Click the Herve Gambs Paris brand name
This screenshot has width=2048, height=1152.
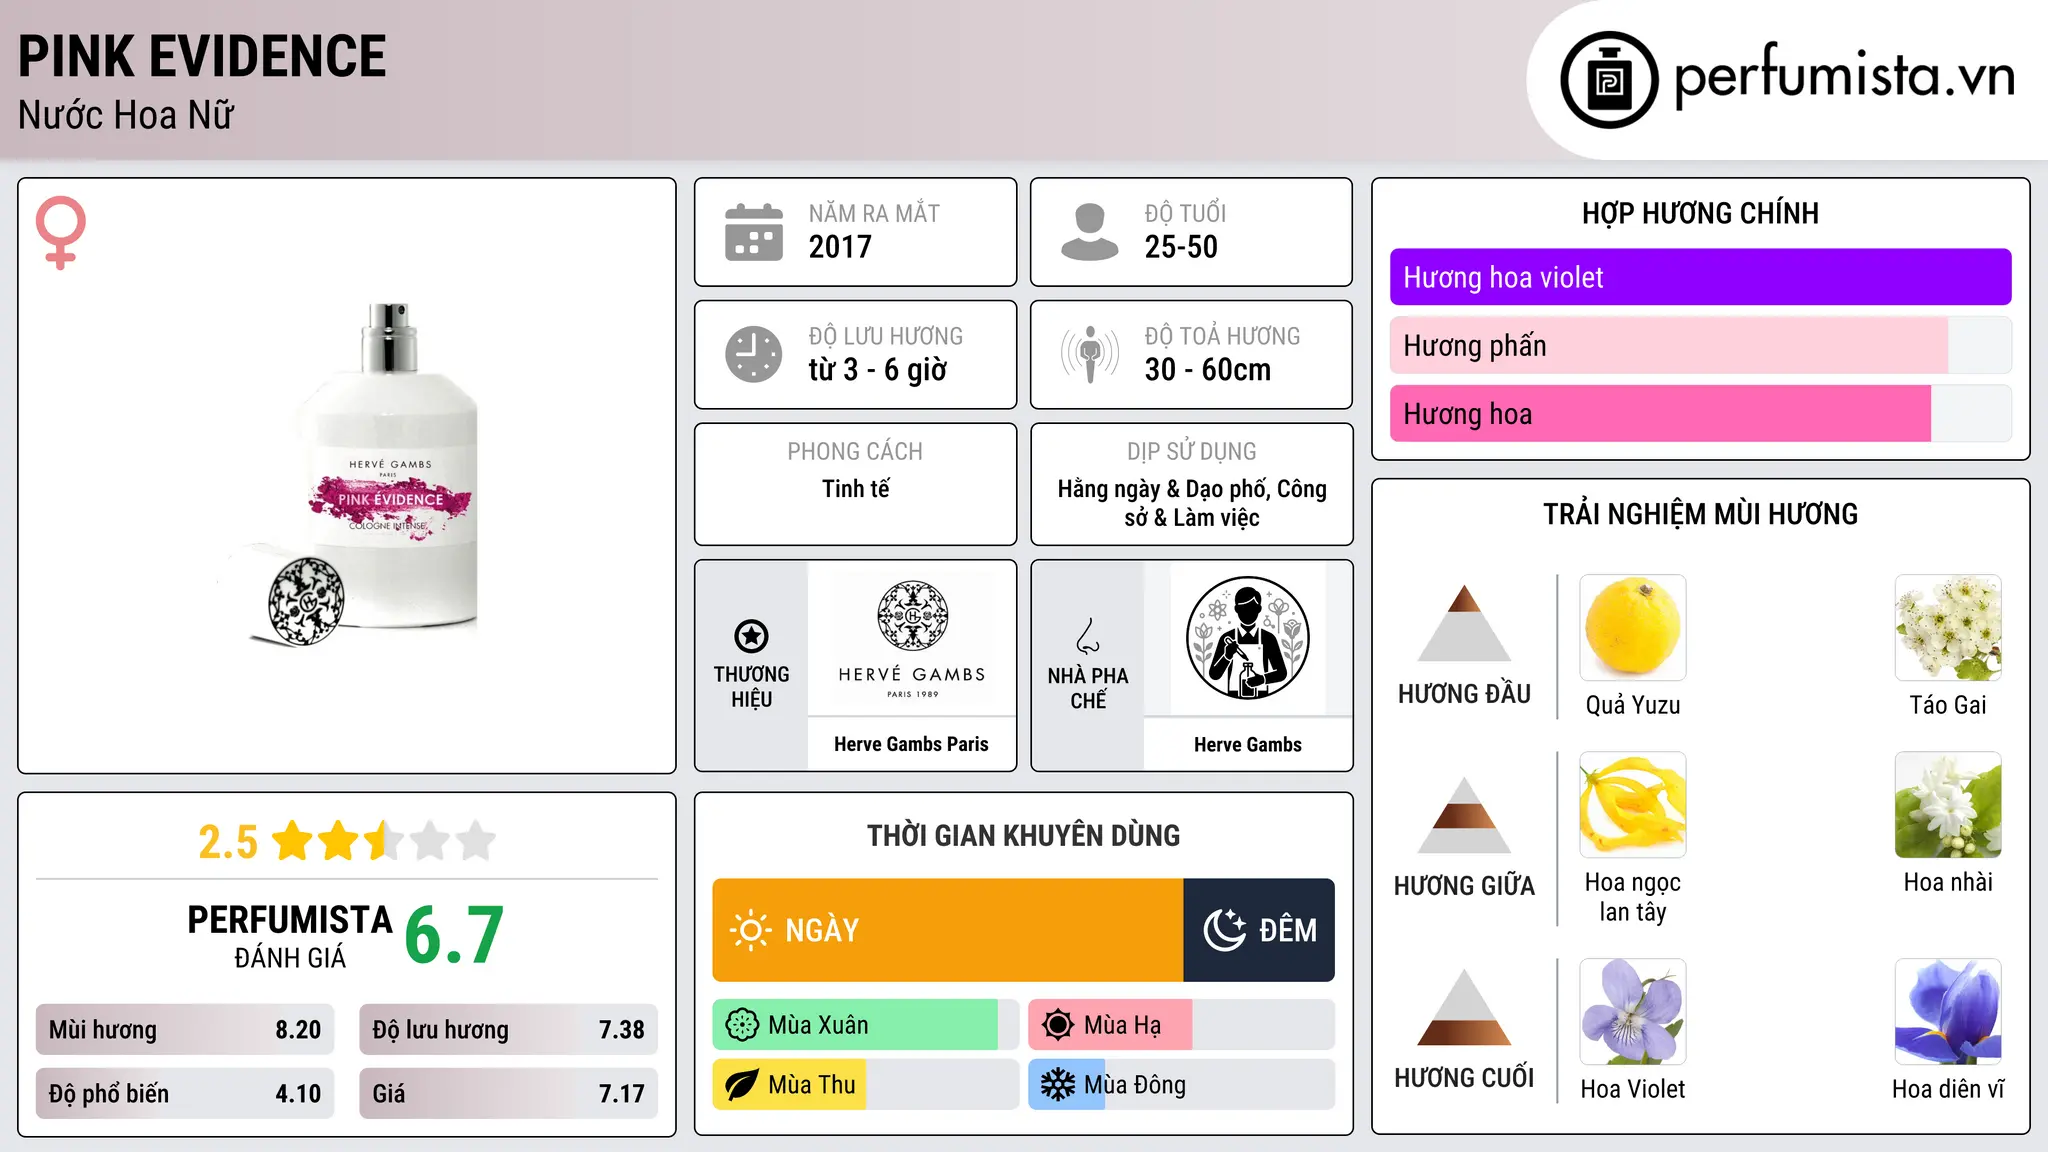[911, 744]
